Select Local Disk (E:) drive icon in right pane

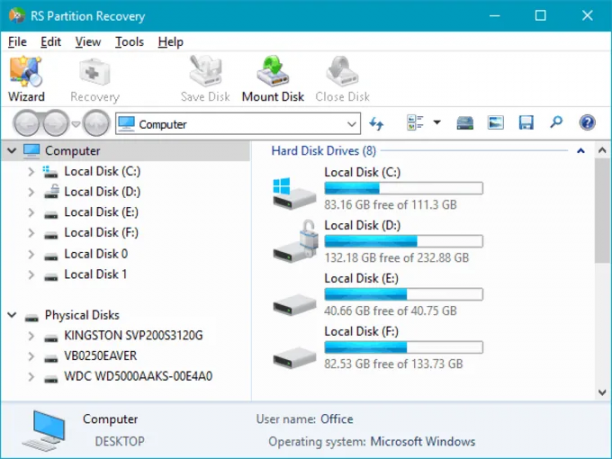(x=294, y=305)
